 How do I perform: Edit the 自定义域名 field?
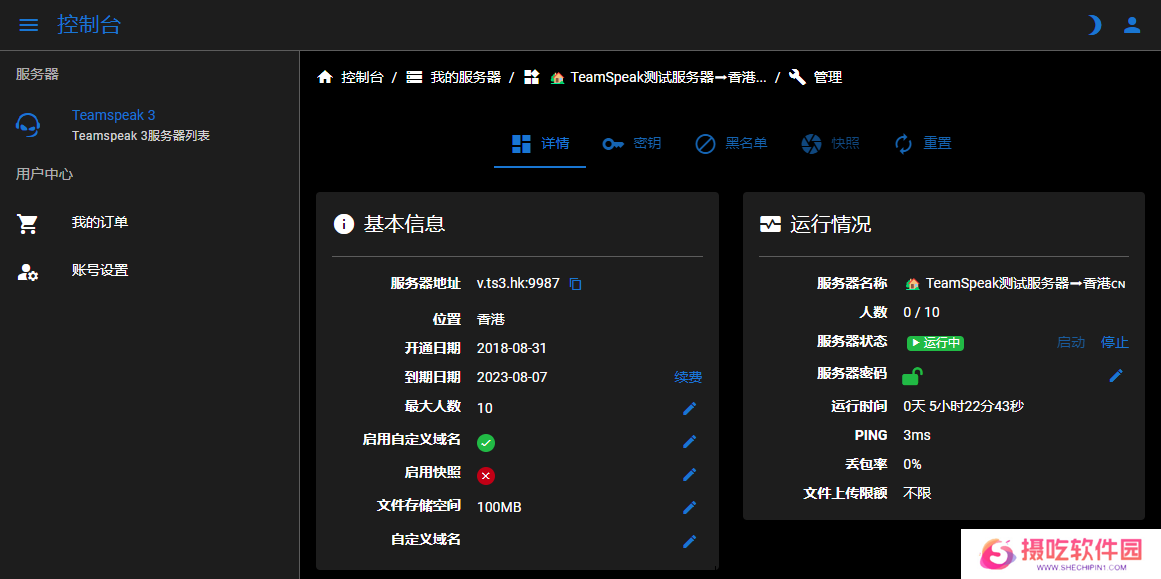689,541
